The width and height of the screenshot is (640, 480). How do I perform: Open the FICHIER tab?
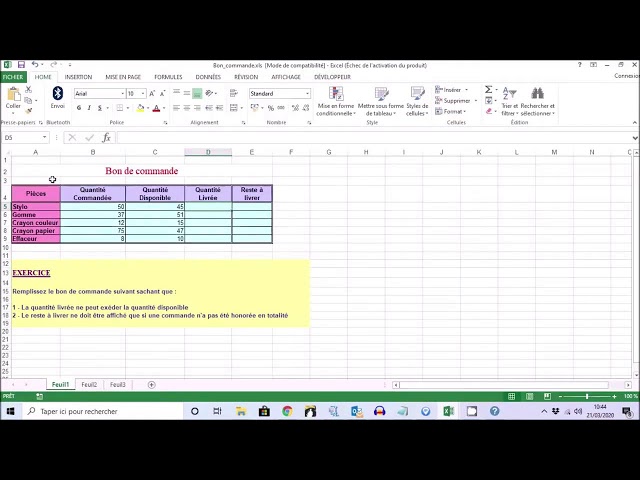pos(13,77)
